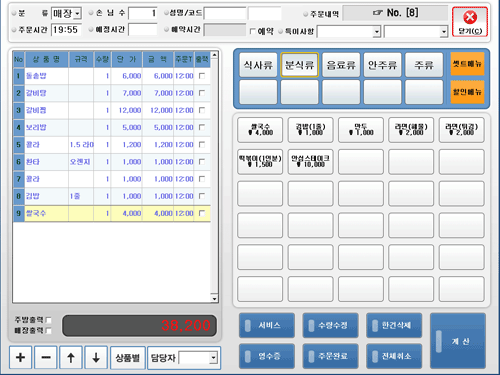Add 김밥(1줄) 1,000 menu item
Viewport: 500px width, 375px height.
tap(310, 130)
